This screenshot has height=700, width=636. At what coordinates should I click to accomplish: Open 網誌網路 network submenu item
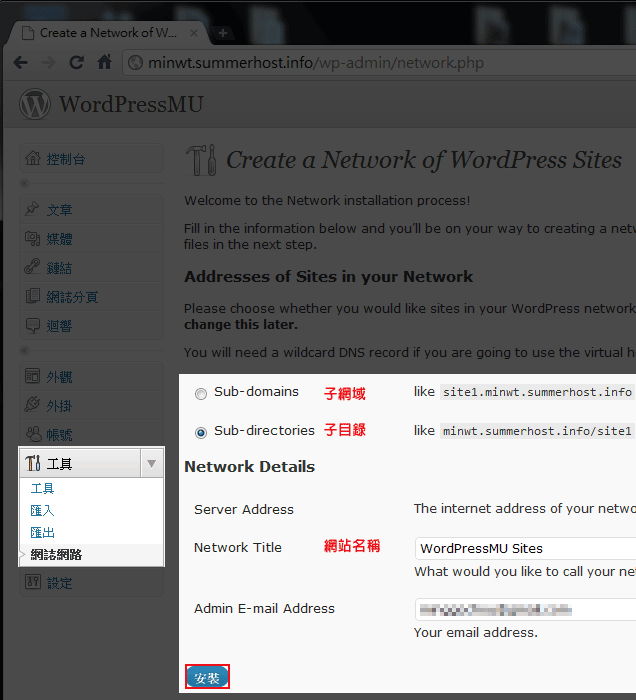56,554
